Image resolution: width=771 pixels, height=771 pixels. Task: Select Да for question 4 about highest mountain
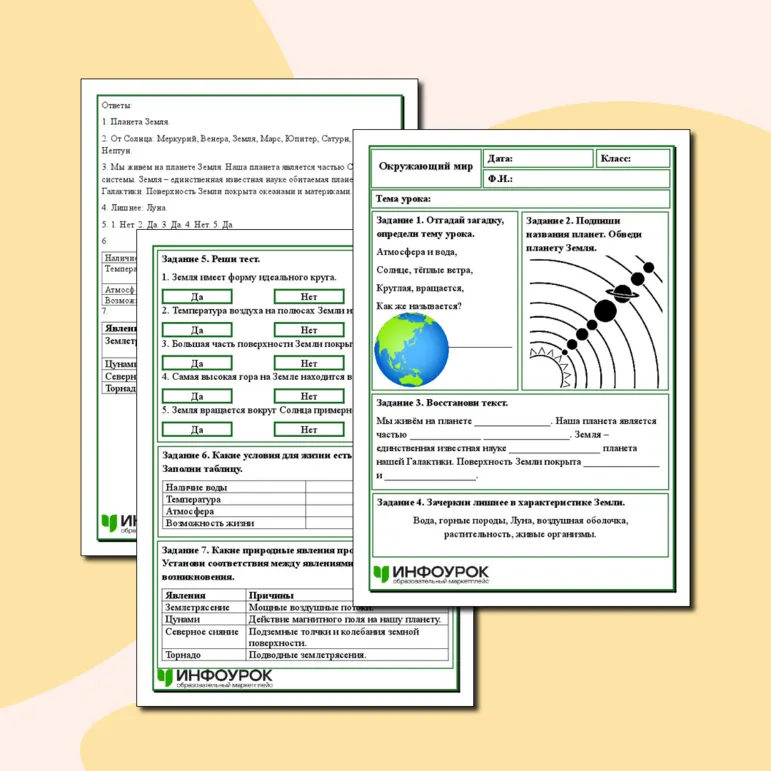click(x=197, y=396)
